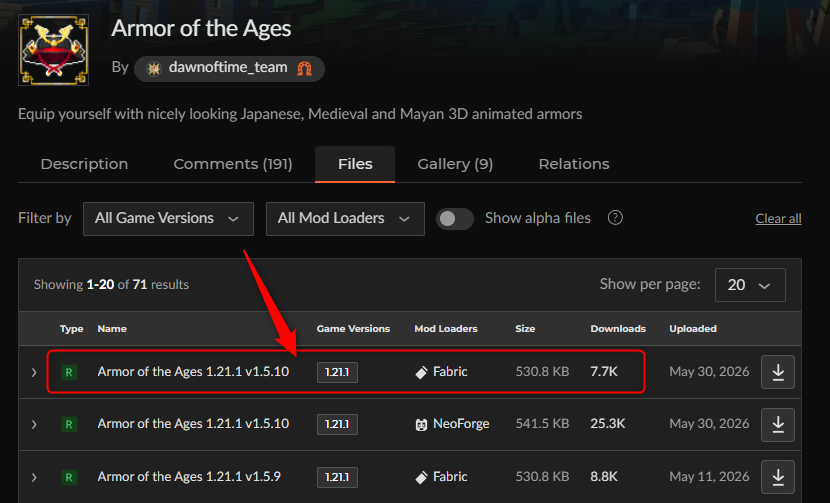Click the alpha files help question icon
The height and width of the screenshot is (503, 830).
pyautogui.click(x=615, y=218)
